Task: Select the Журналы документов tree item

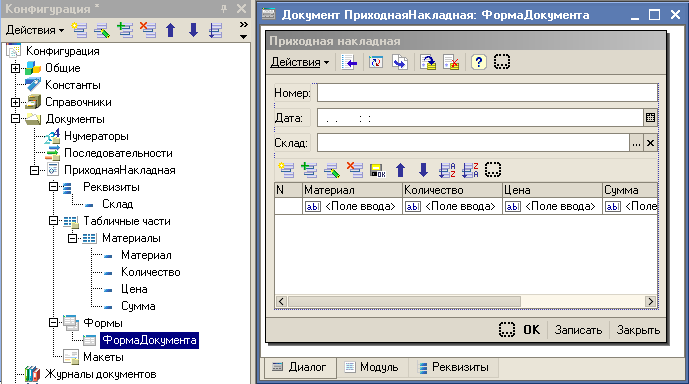Action: click(101, 374)
